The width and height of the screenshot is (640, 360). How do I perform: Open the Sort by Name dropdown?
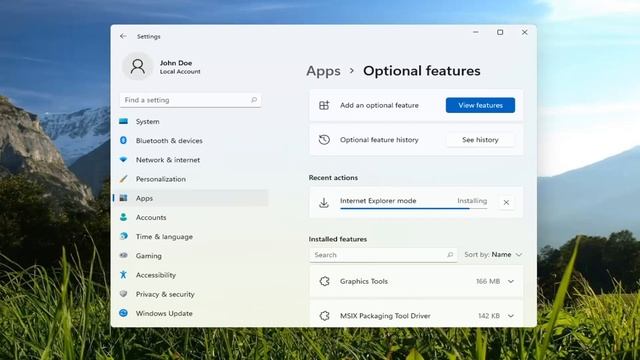pos(493,255)
